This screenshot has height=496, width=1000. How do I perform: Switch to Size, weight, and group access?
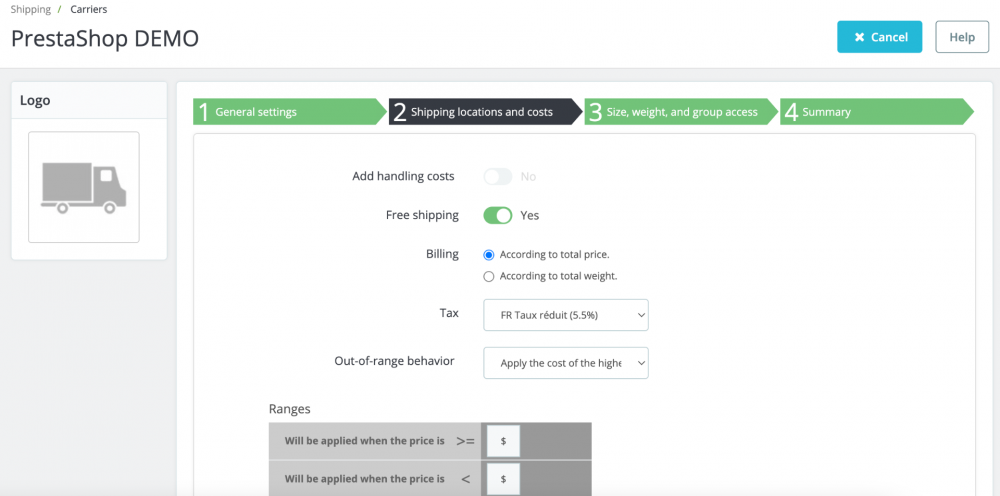(x=682, y=112)
